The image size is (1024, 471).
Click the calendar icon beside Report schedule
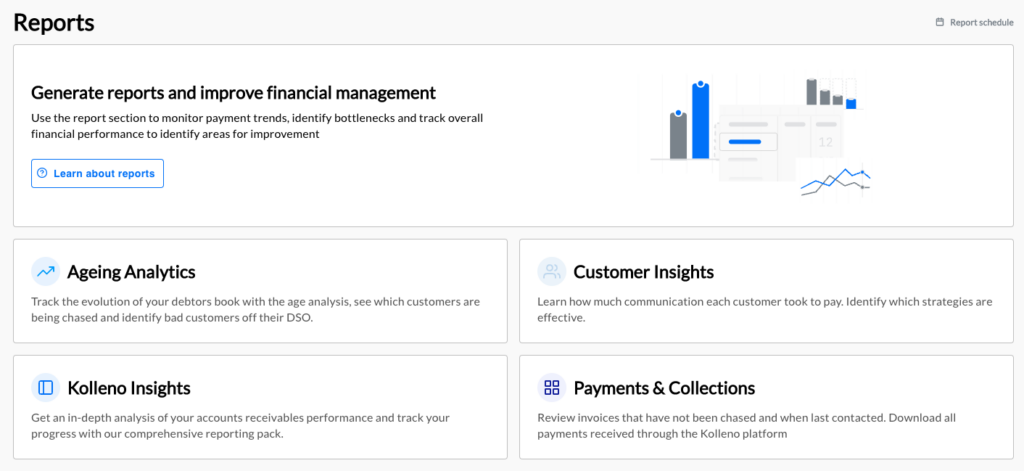pyautogui.click(x=940, y=22)
